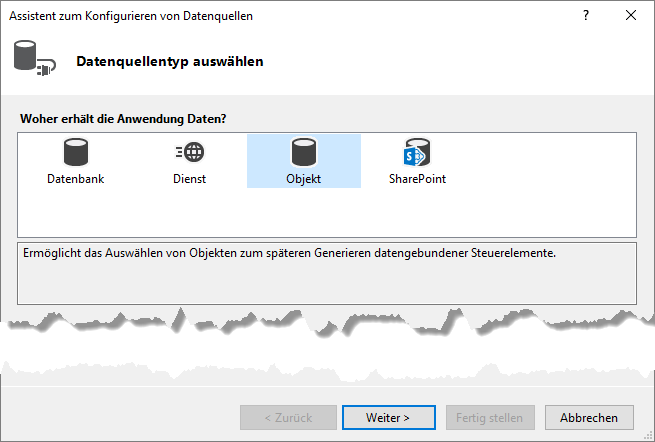Click the window title Assistent zum Konfigurieren

tap(131, 16)
